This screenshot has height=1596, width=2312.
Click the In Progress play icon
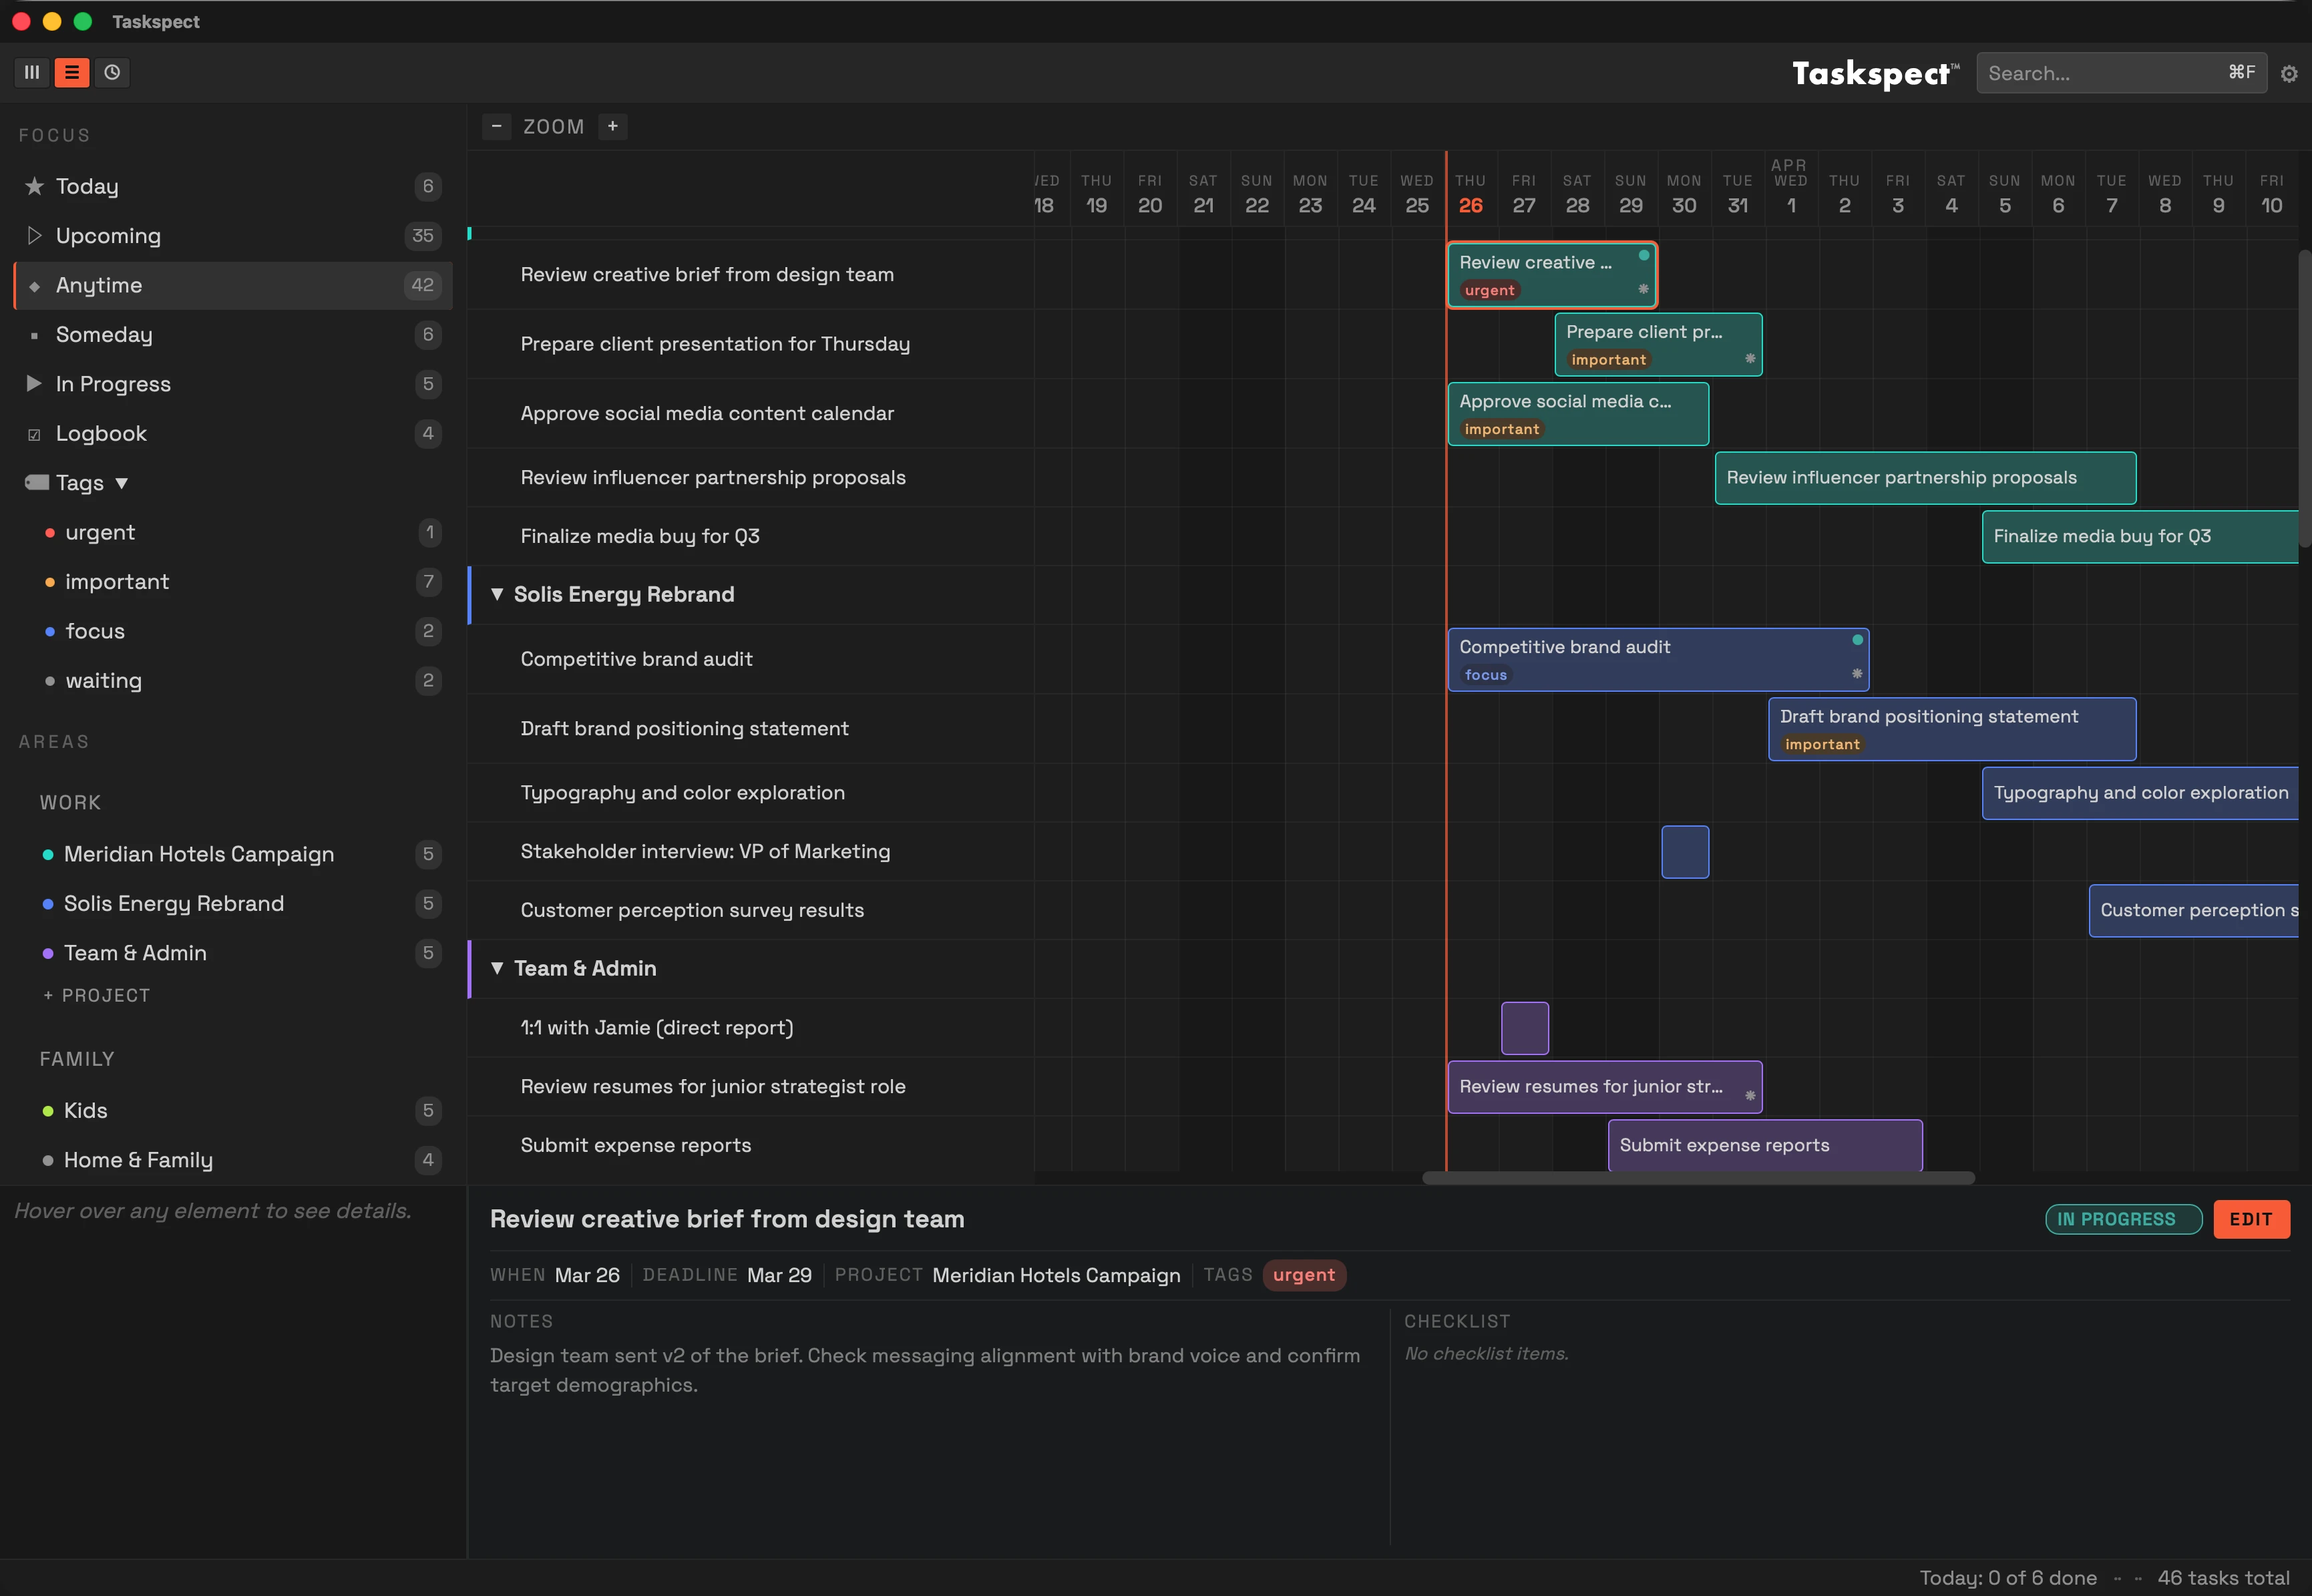(x=34, y=384)
